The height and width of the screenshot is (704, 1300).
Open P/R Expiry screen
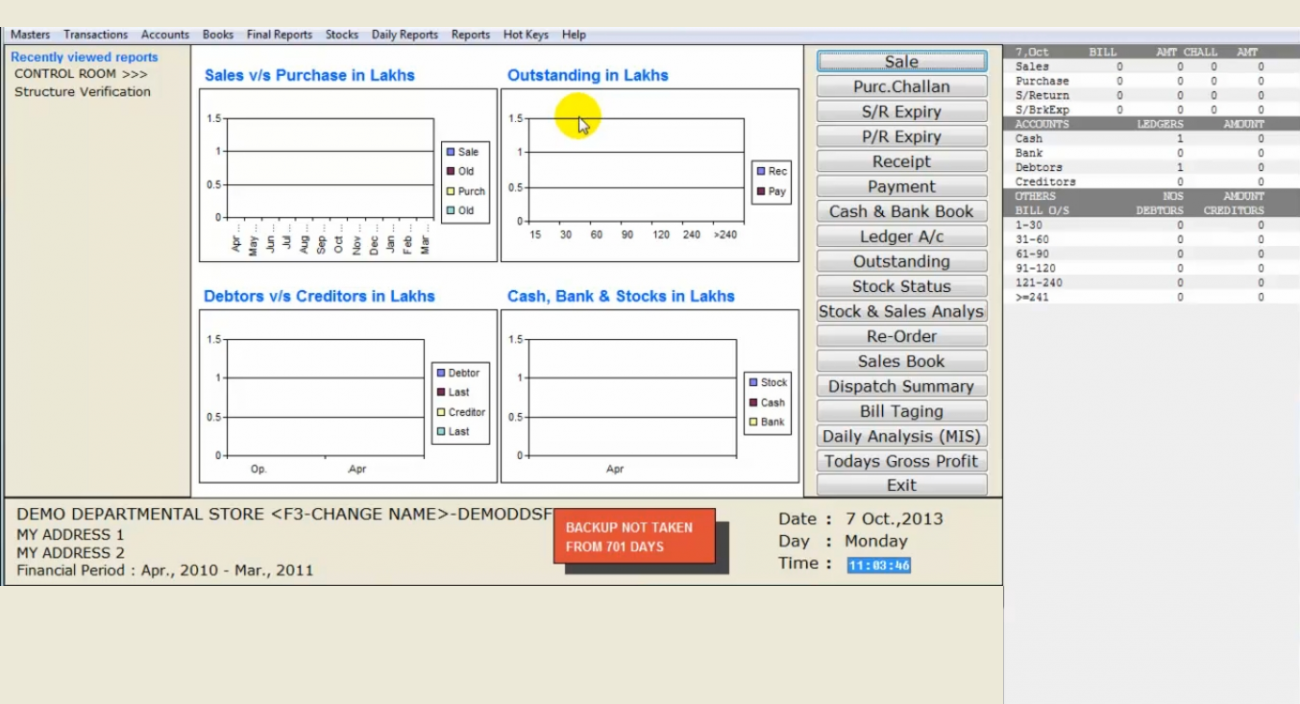pyautogui.click(x=901, y=136)
